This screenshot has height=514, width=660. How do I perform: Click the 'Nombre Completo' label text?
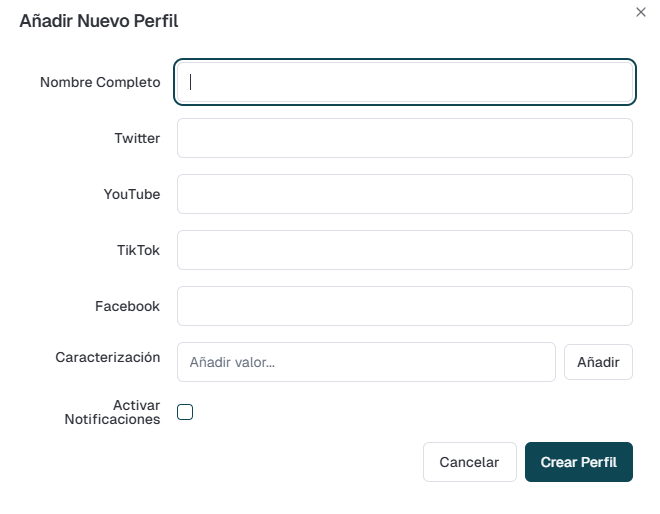[100, 82]
